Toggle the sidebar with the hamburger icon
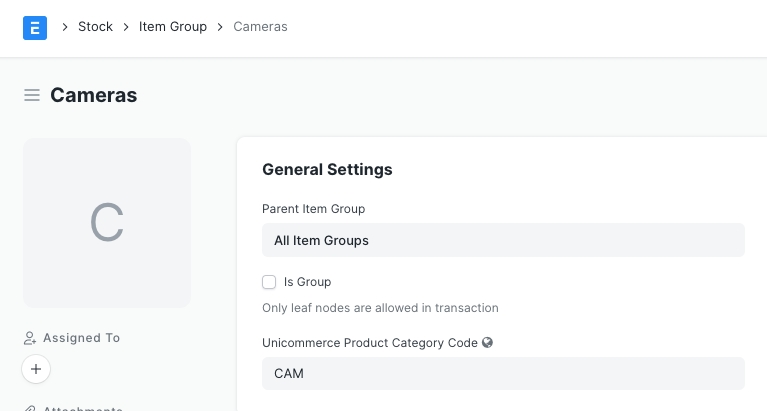The image size is (767, 411). coord(32,95)
